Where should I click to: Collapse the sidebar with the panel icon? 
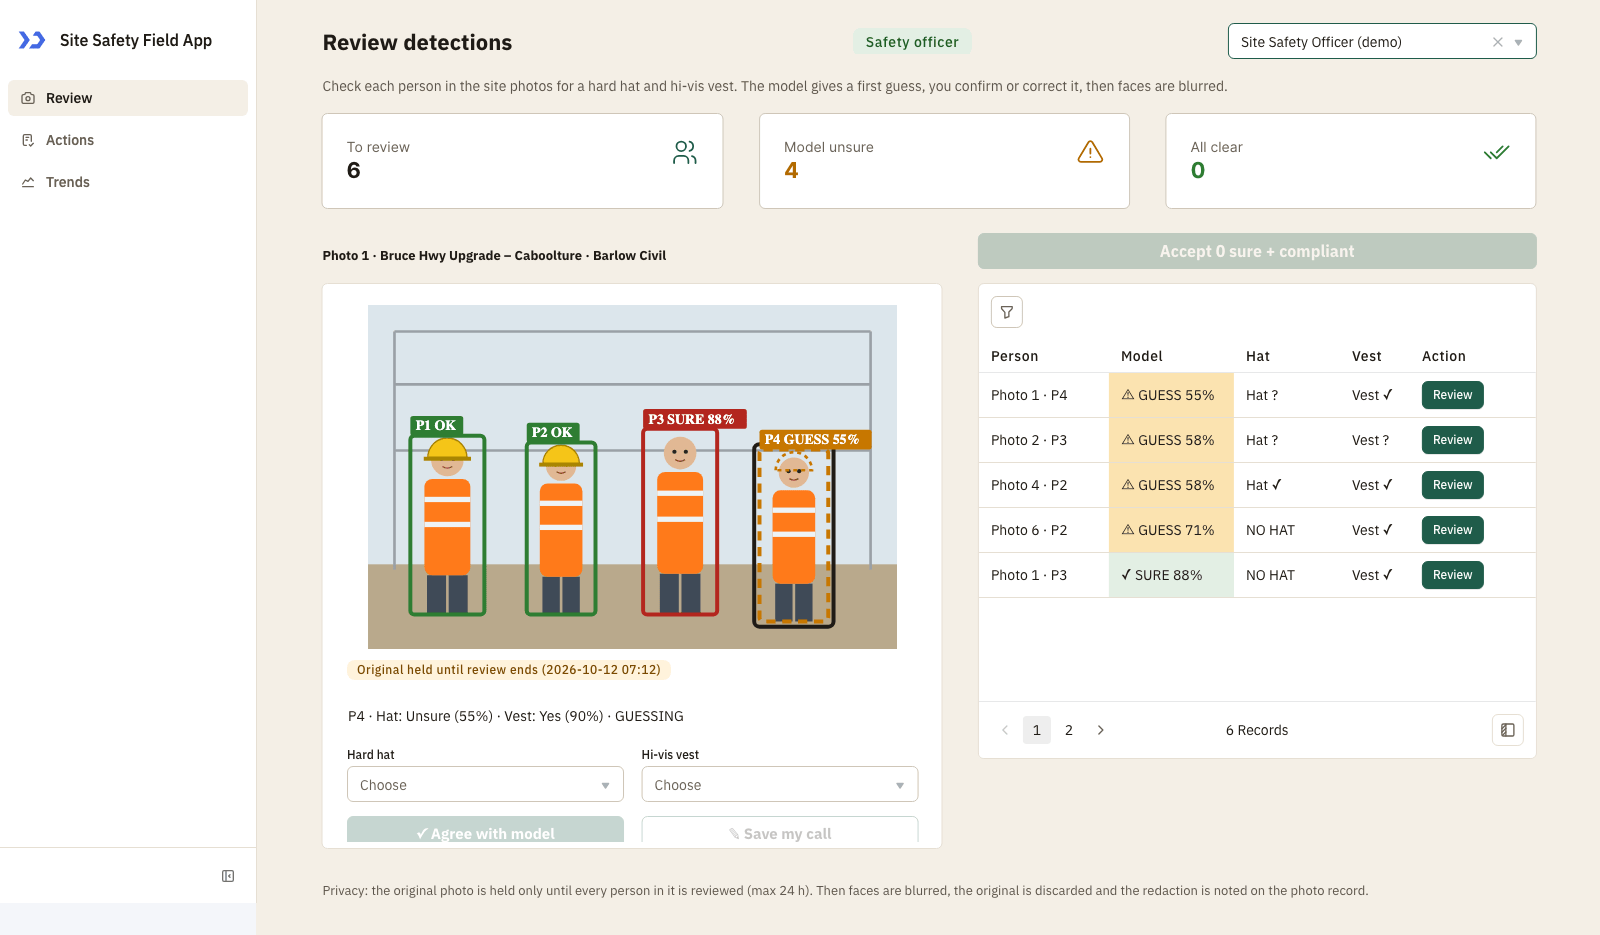click(228, 876)
